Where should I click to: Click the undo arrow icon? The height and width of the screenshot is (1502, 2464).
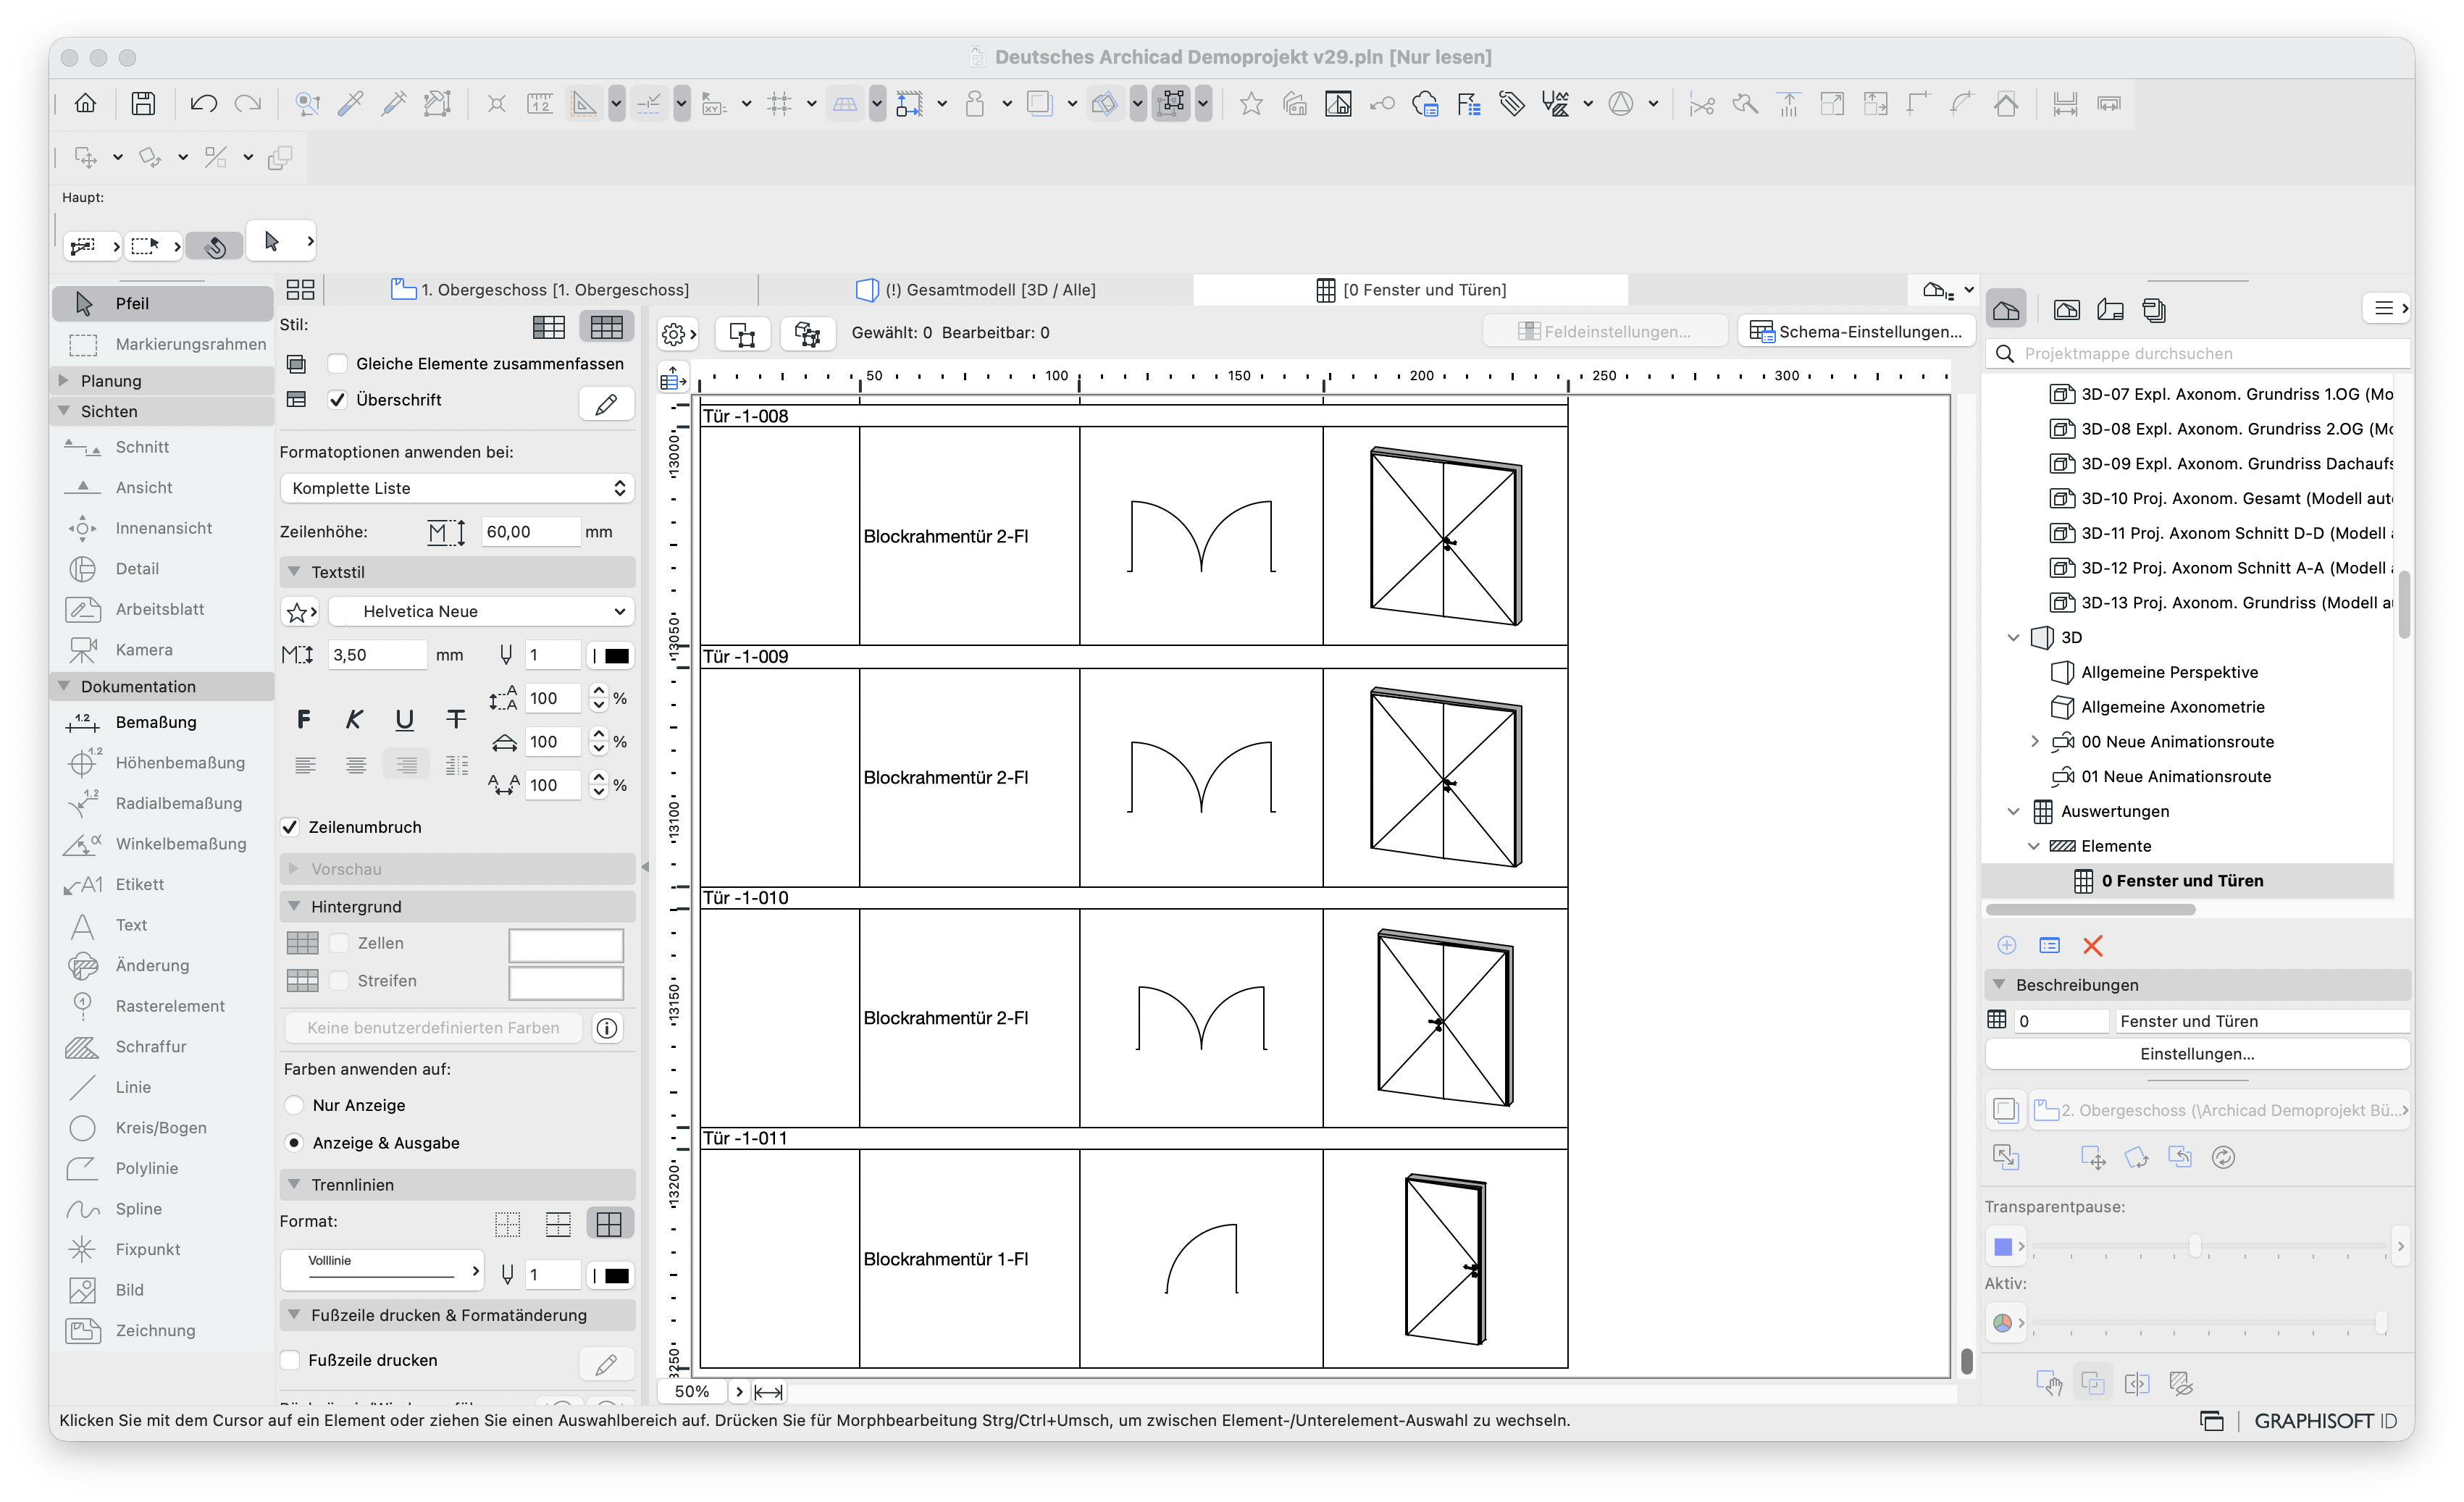[x=204, y=103]
